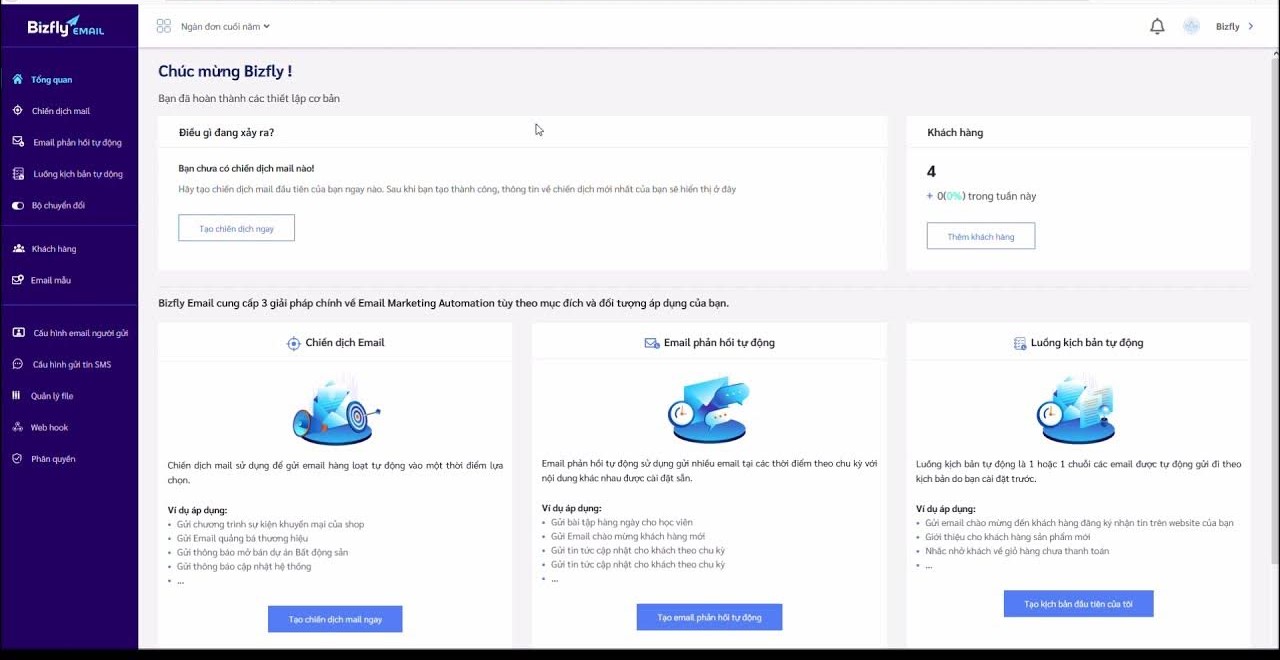Select Phân quyền in the sidebar menu
1280x660 pixels.
(x=16, y=458)
